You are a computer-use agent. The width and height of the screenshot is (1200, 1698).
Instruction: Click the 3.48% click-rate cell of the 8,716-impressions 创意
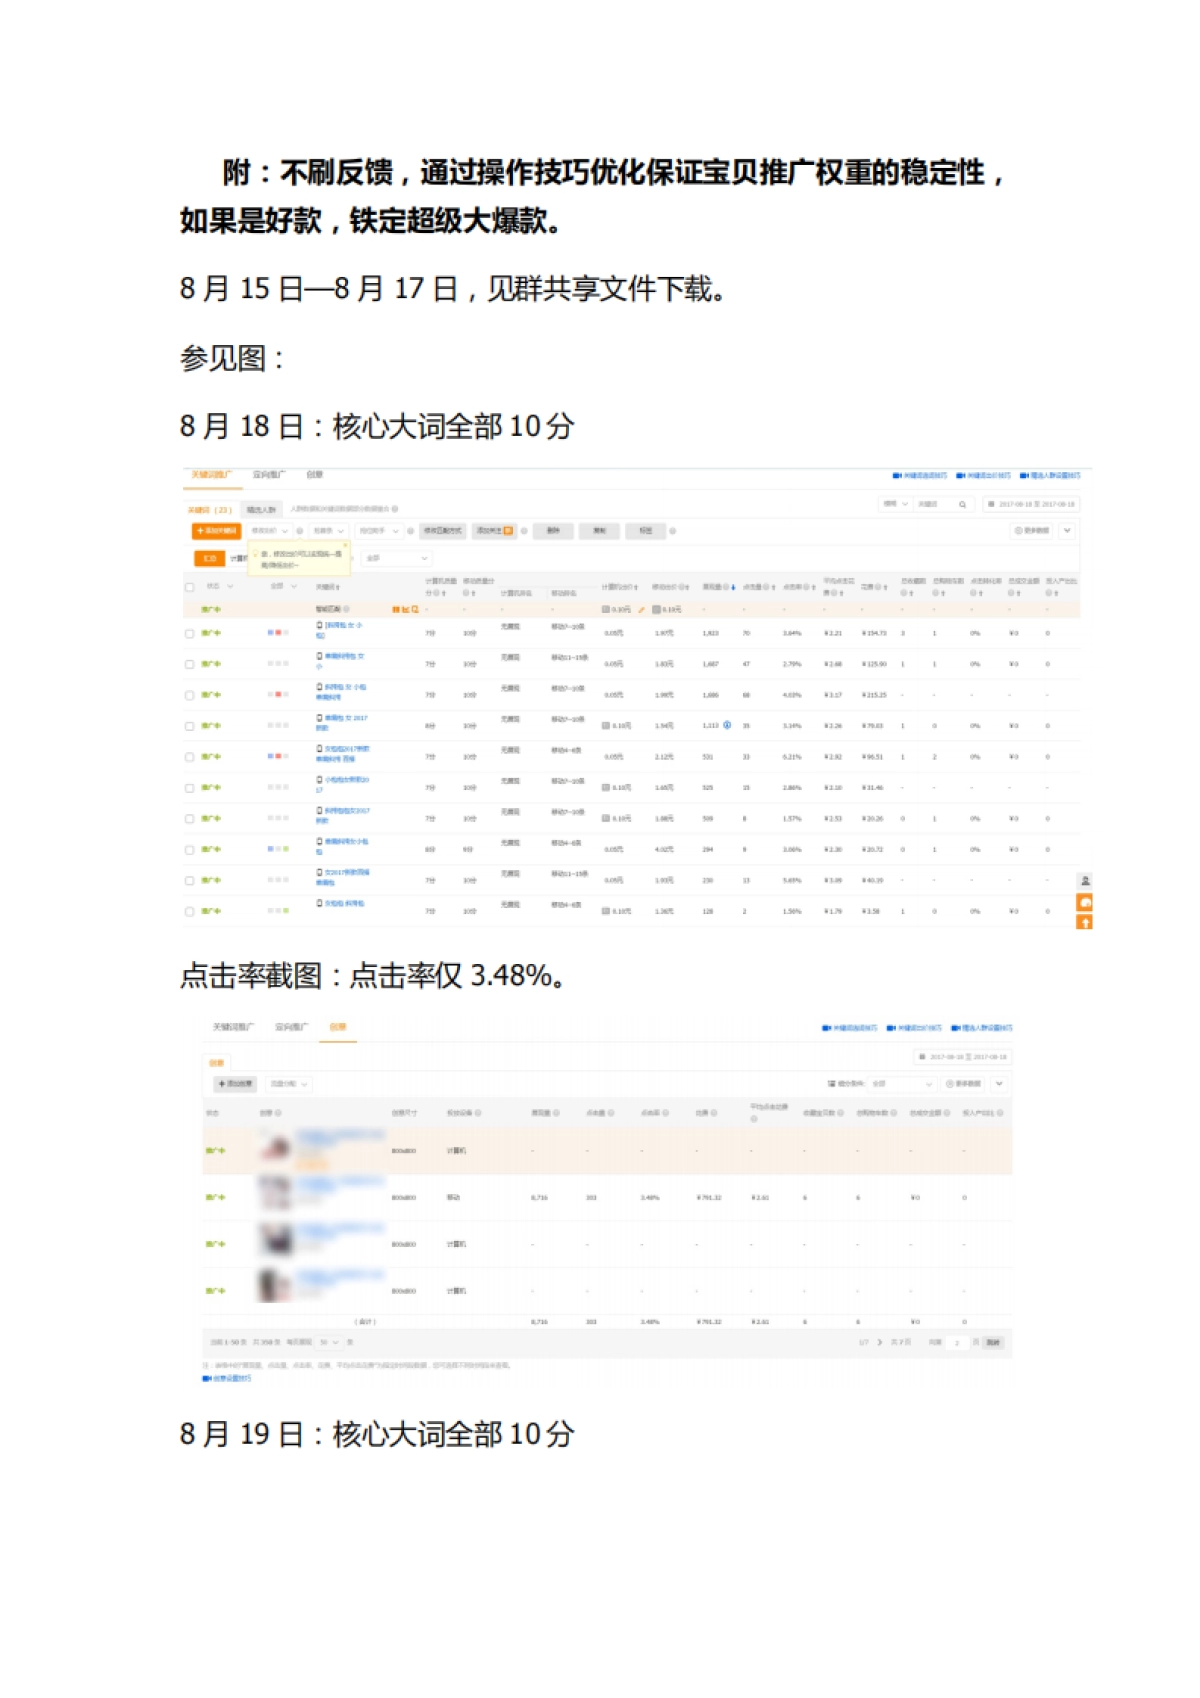(650, 1197)
